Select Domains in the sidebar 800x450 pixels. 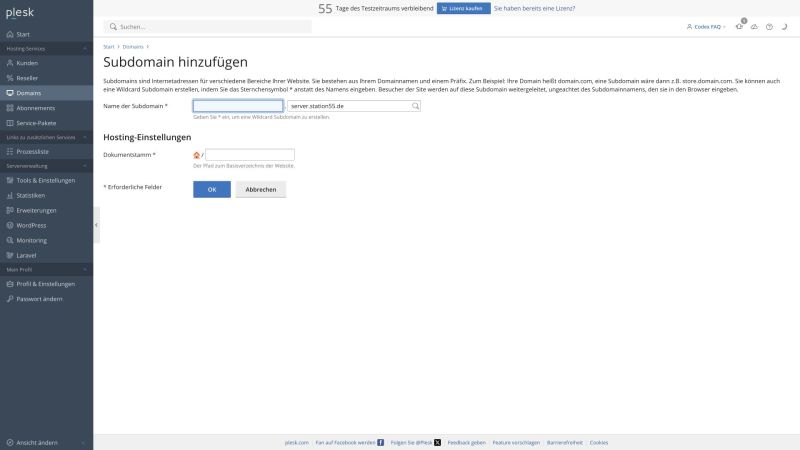(46, 93)
